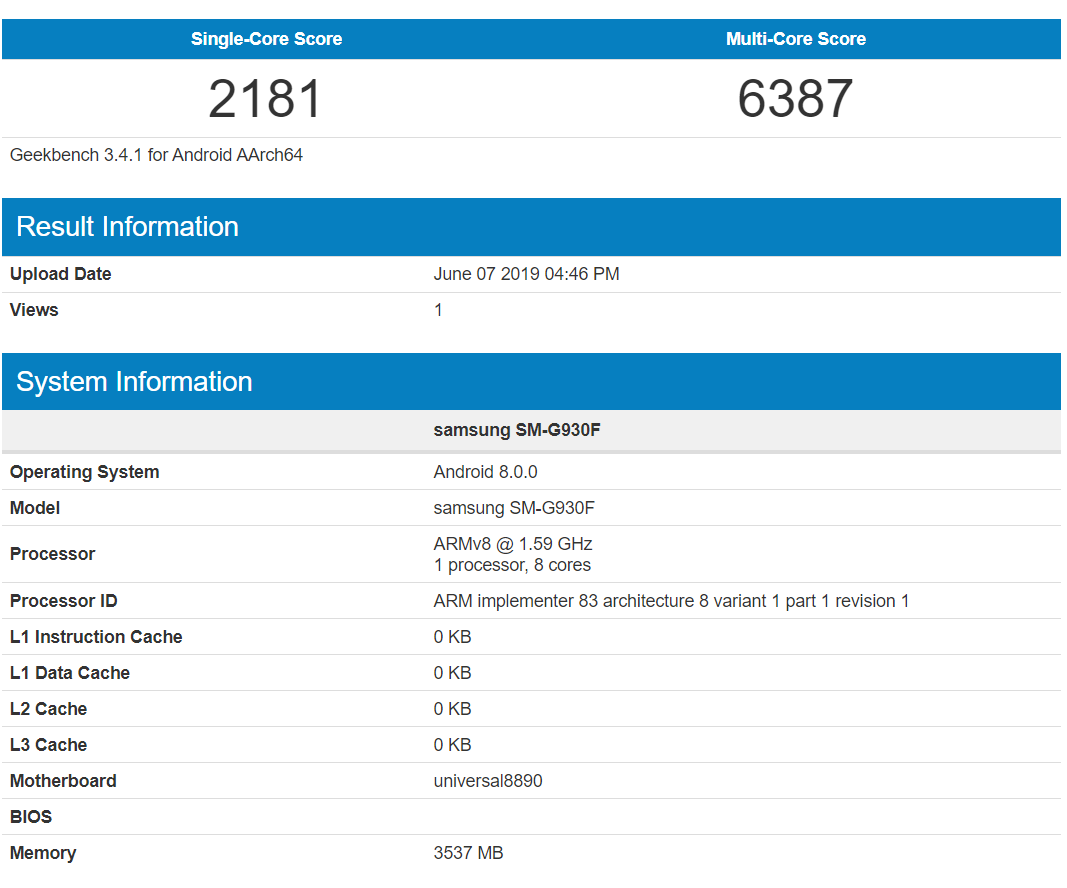Click the Operating System label
The height and width of the screenshot is (888, 1067).
[x=84, y=472]
